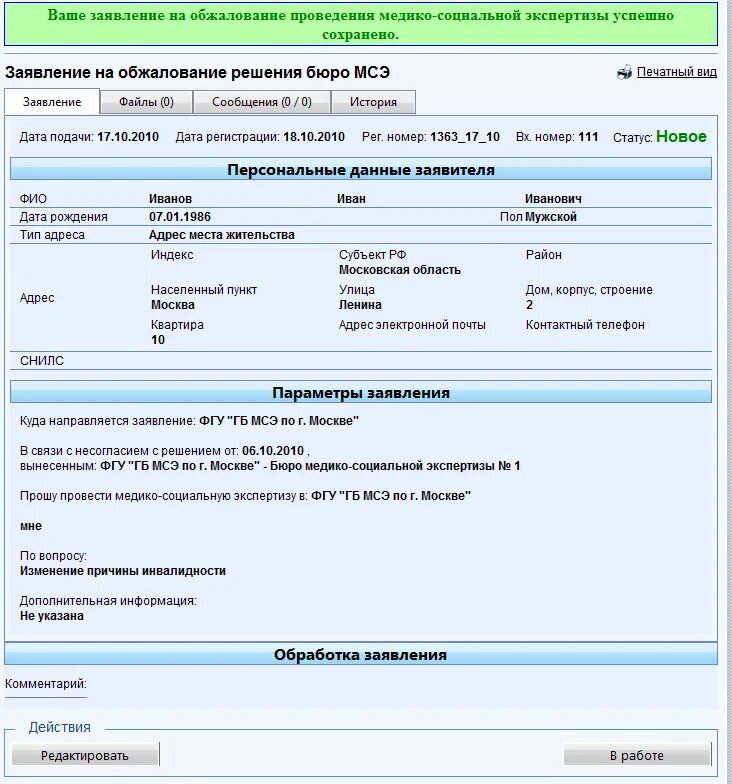This screenshot has height=784, width=732.
Task: Click the gender value Мужской
Action: click(551, 217)
